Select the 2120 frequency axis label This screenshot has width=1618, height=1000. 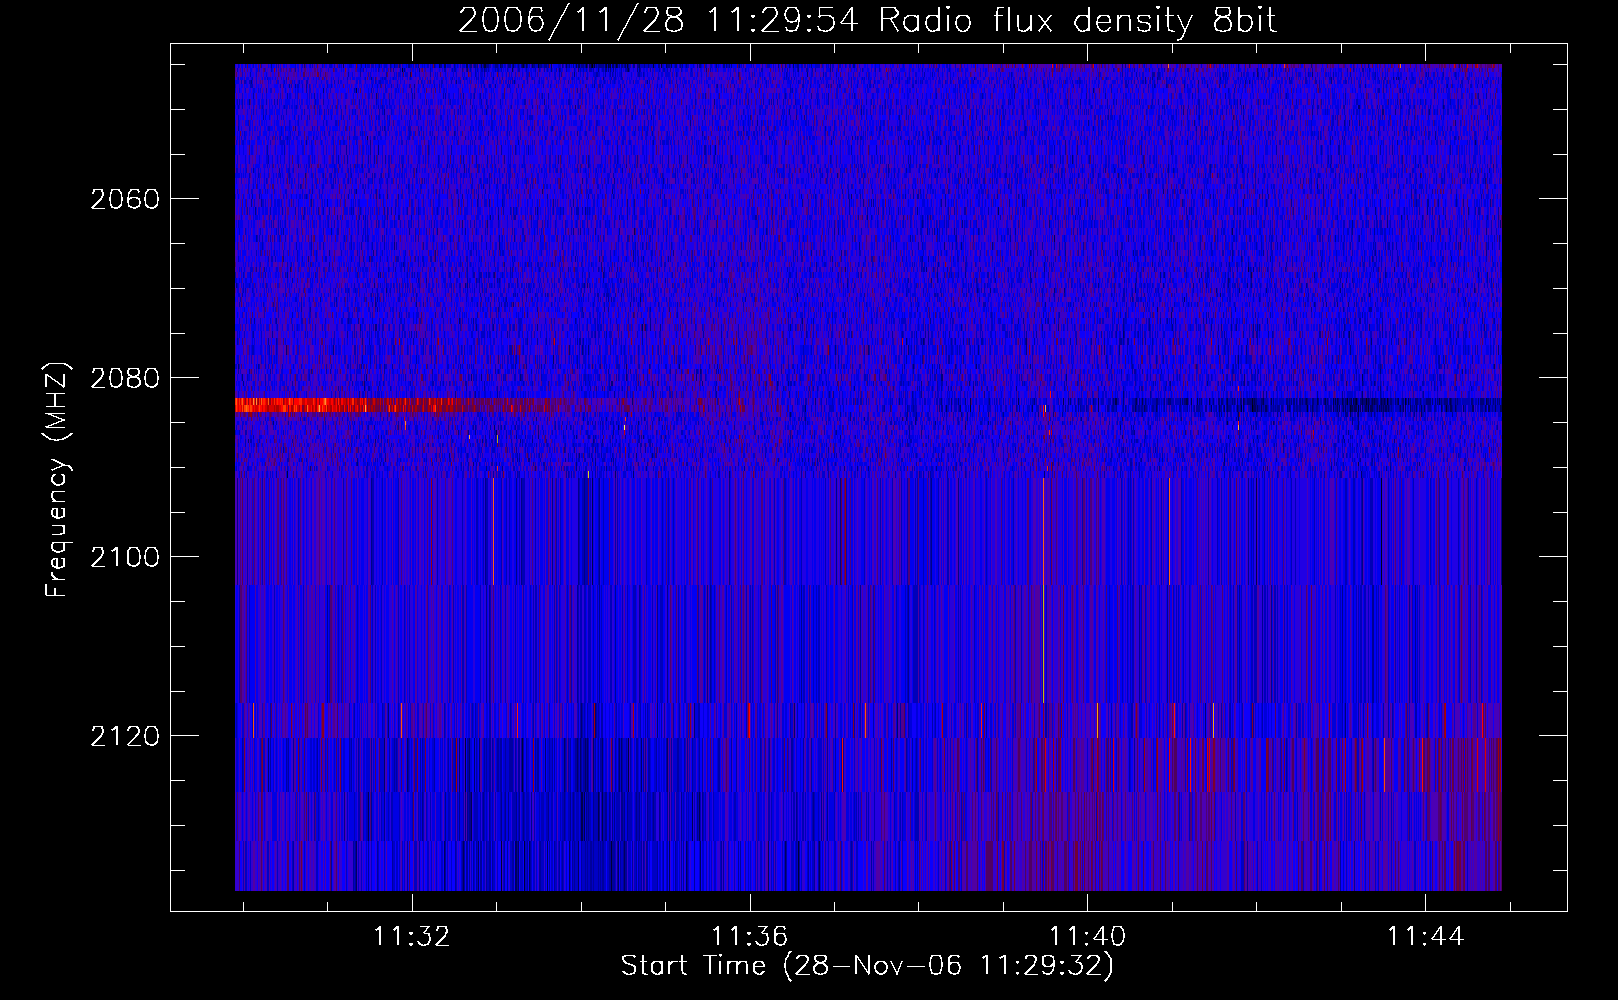point(125,736)
